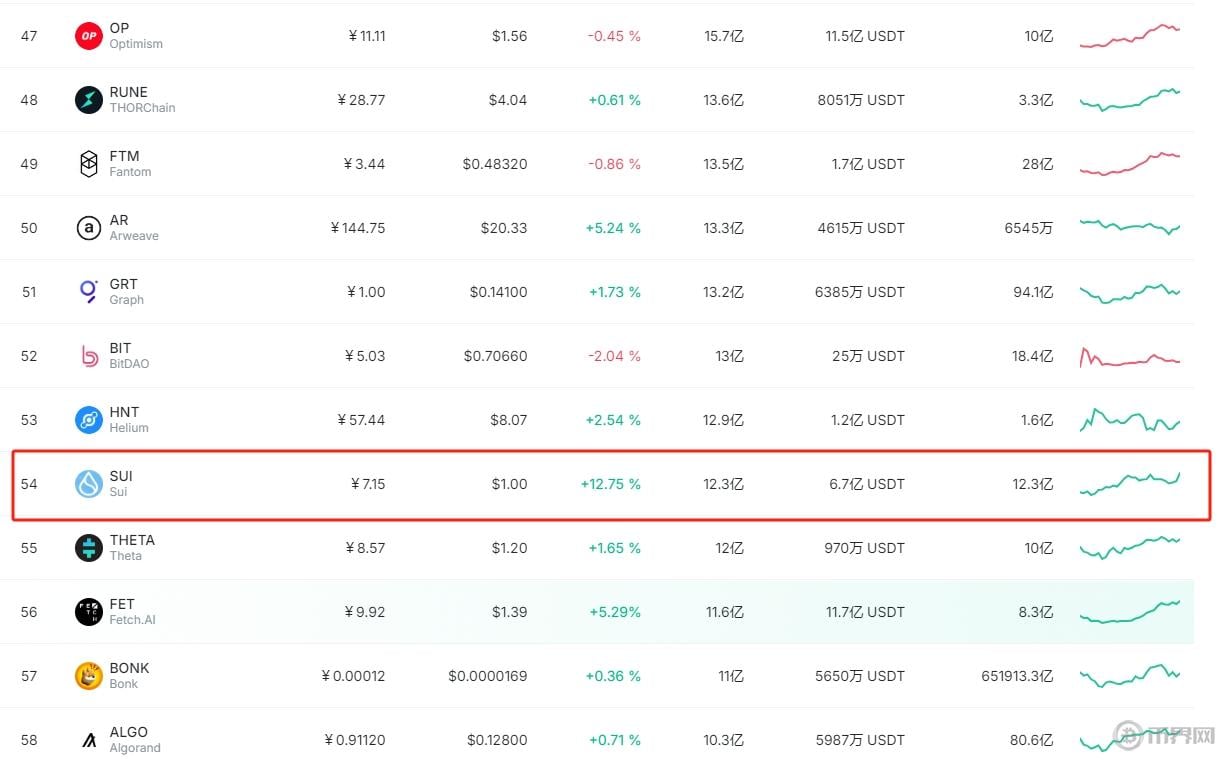
Task: Click the Helium HNT blue icon
Action: coord(89,420)
